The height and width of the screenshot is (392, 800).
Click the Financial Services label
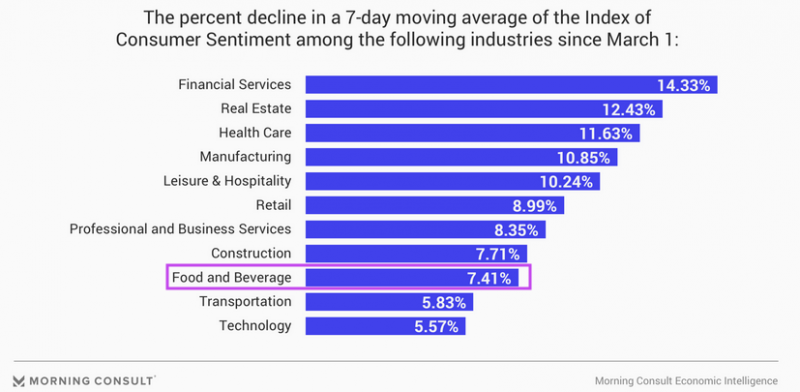click(x=235, y=84)
